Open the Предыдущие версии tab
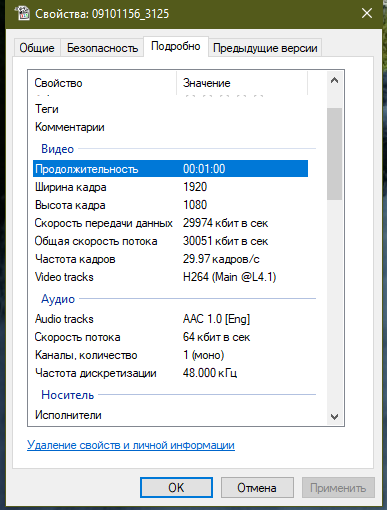Viewport: 387px width, 510px height. [265, 48]
